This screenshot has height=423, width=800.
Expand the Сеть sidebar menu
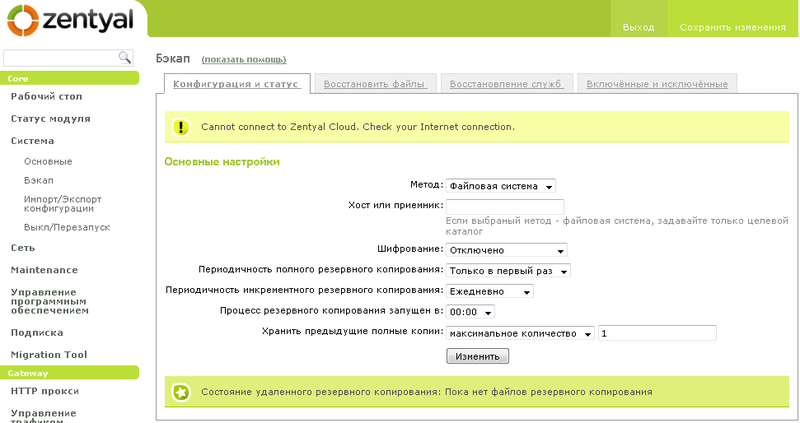pyautogui.click(x=23, y=248)
